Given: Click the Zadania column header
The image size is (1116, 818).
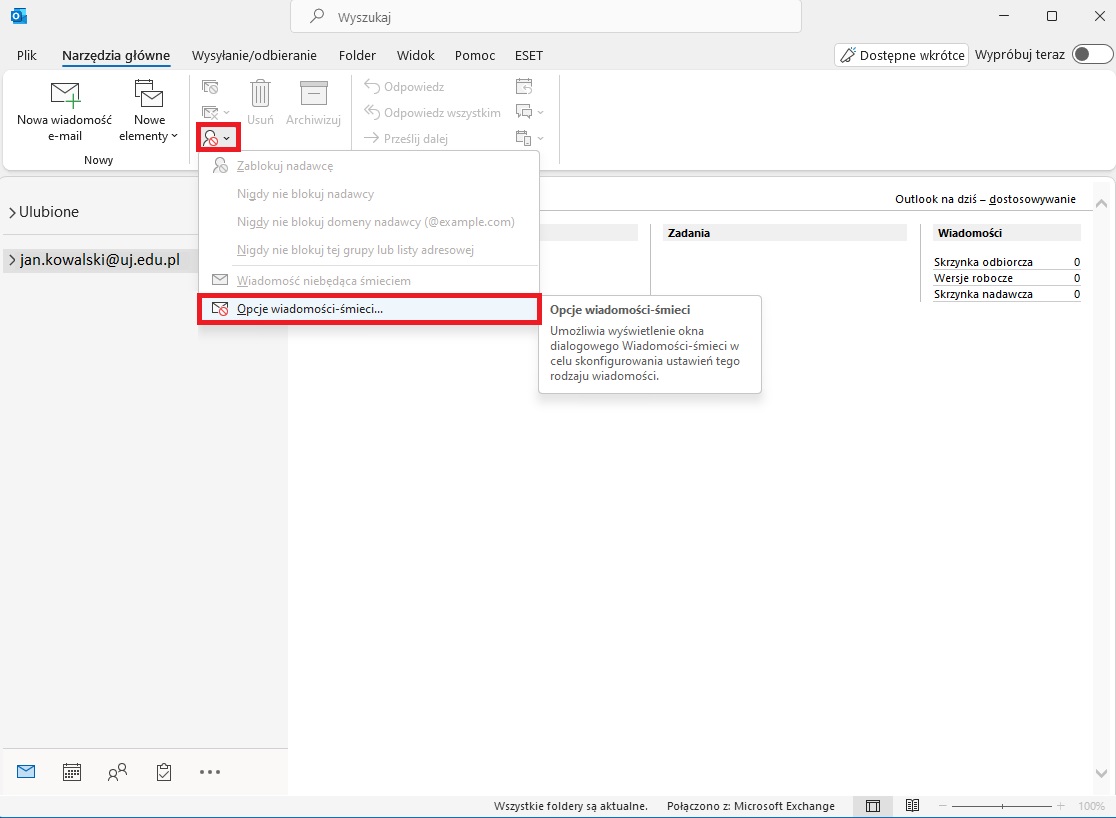Looking at the screenshot, I should (785, 233).
